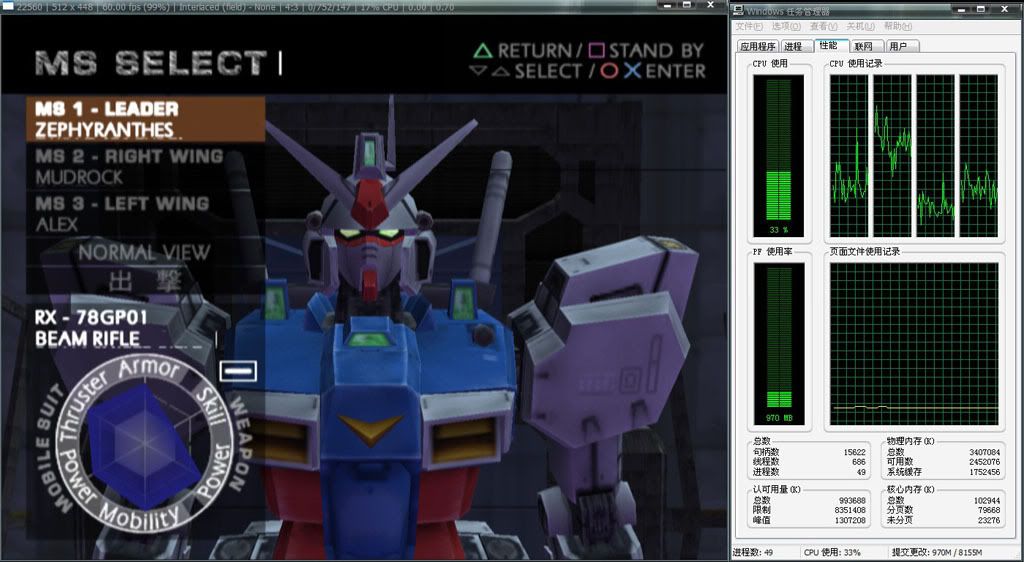Switch to the 应用程序 tab
Viewport: 1024px width, 562px height.
758,46
